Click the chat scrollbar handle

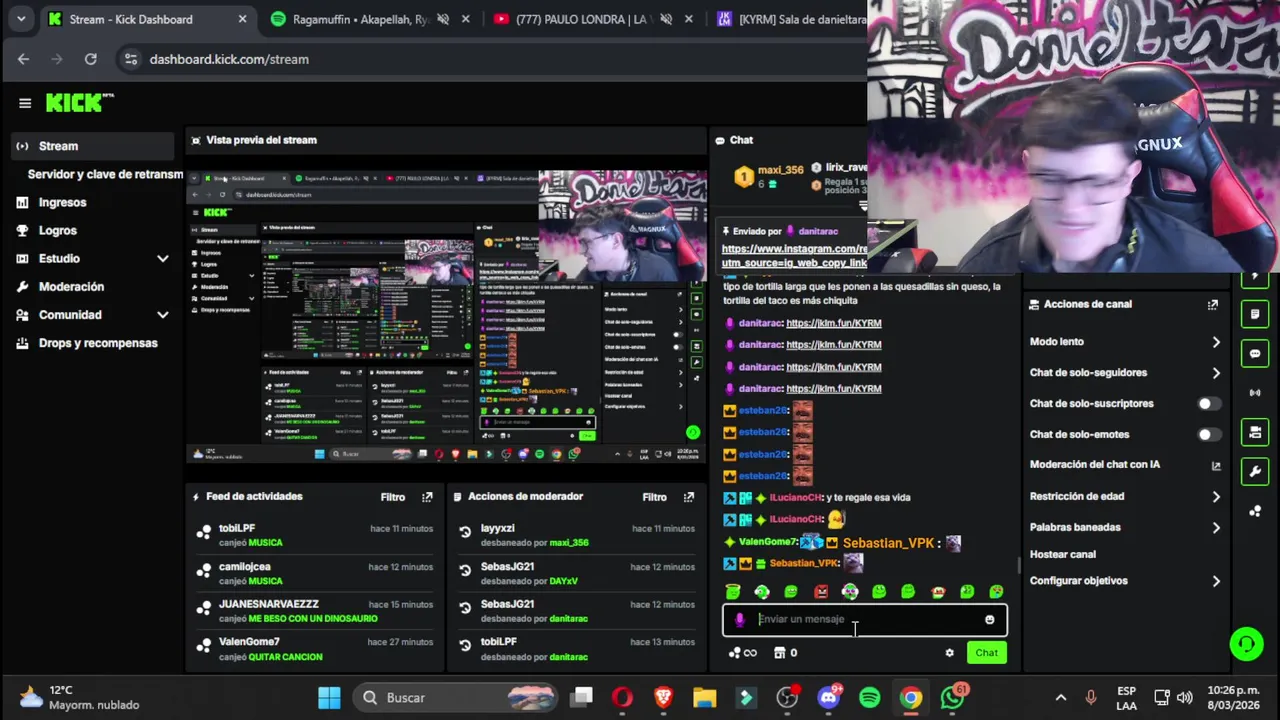[1019, 565]
